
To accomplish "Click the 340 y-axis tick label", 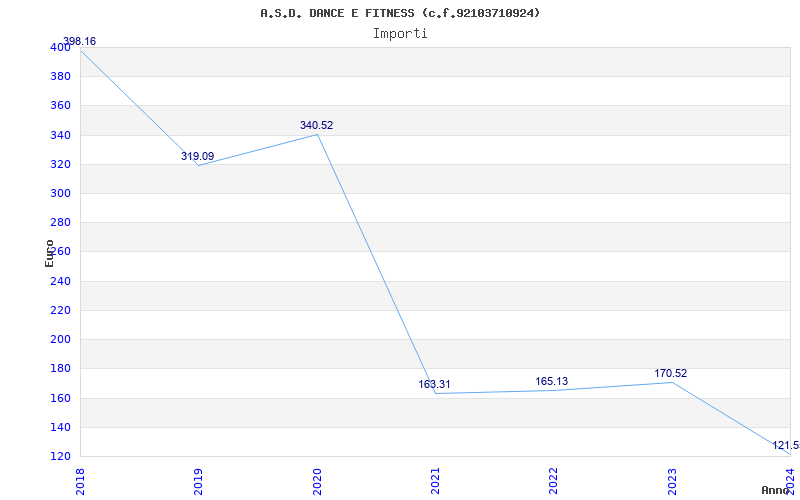I will (x=60, y=136).
